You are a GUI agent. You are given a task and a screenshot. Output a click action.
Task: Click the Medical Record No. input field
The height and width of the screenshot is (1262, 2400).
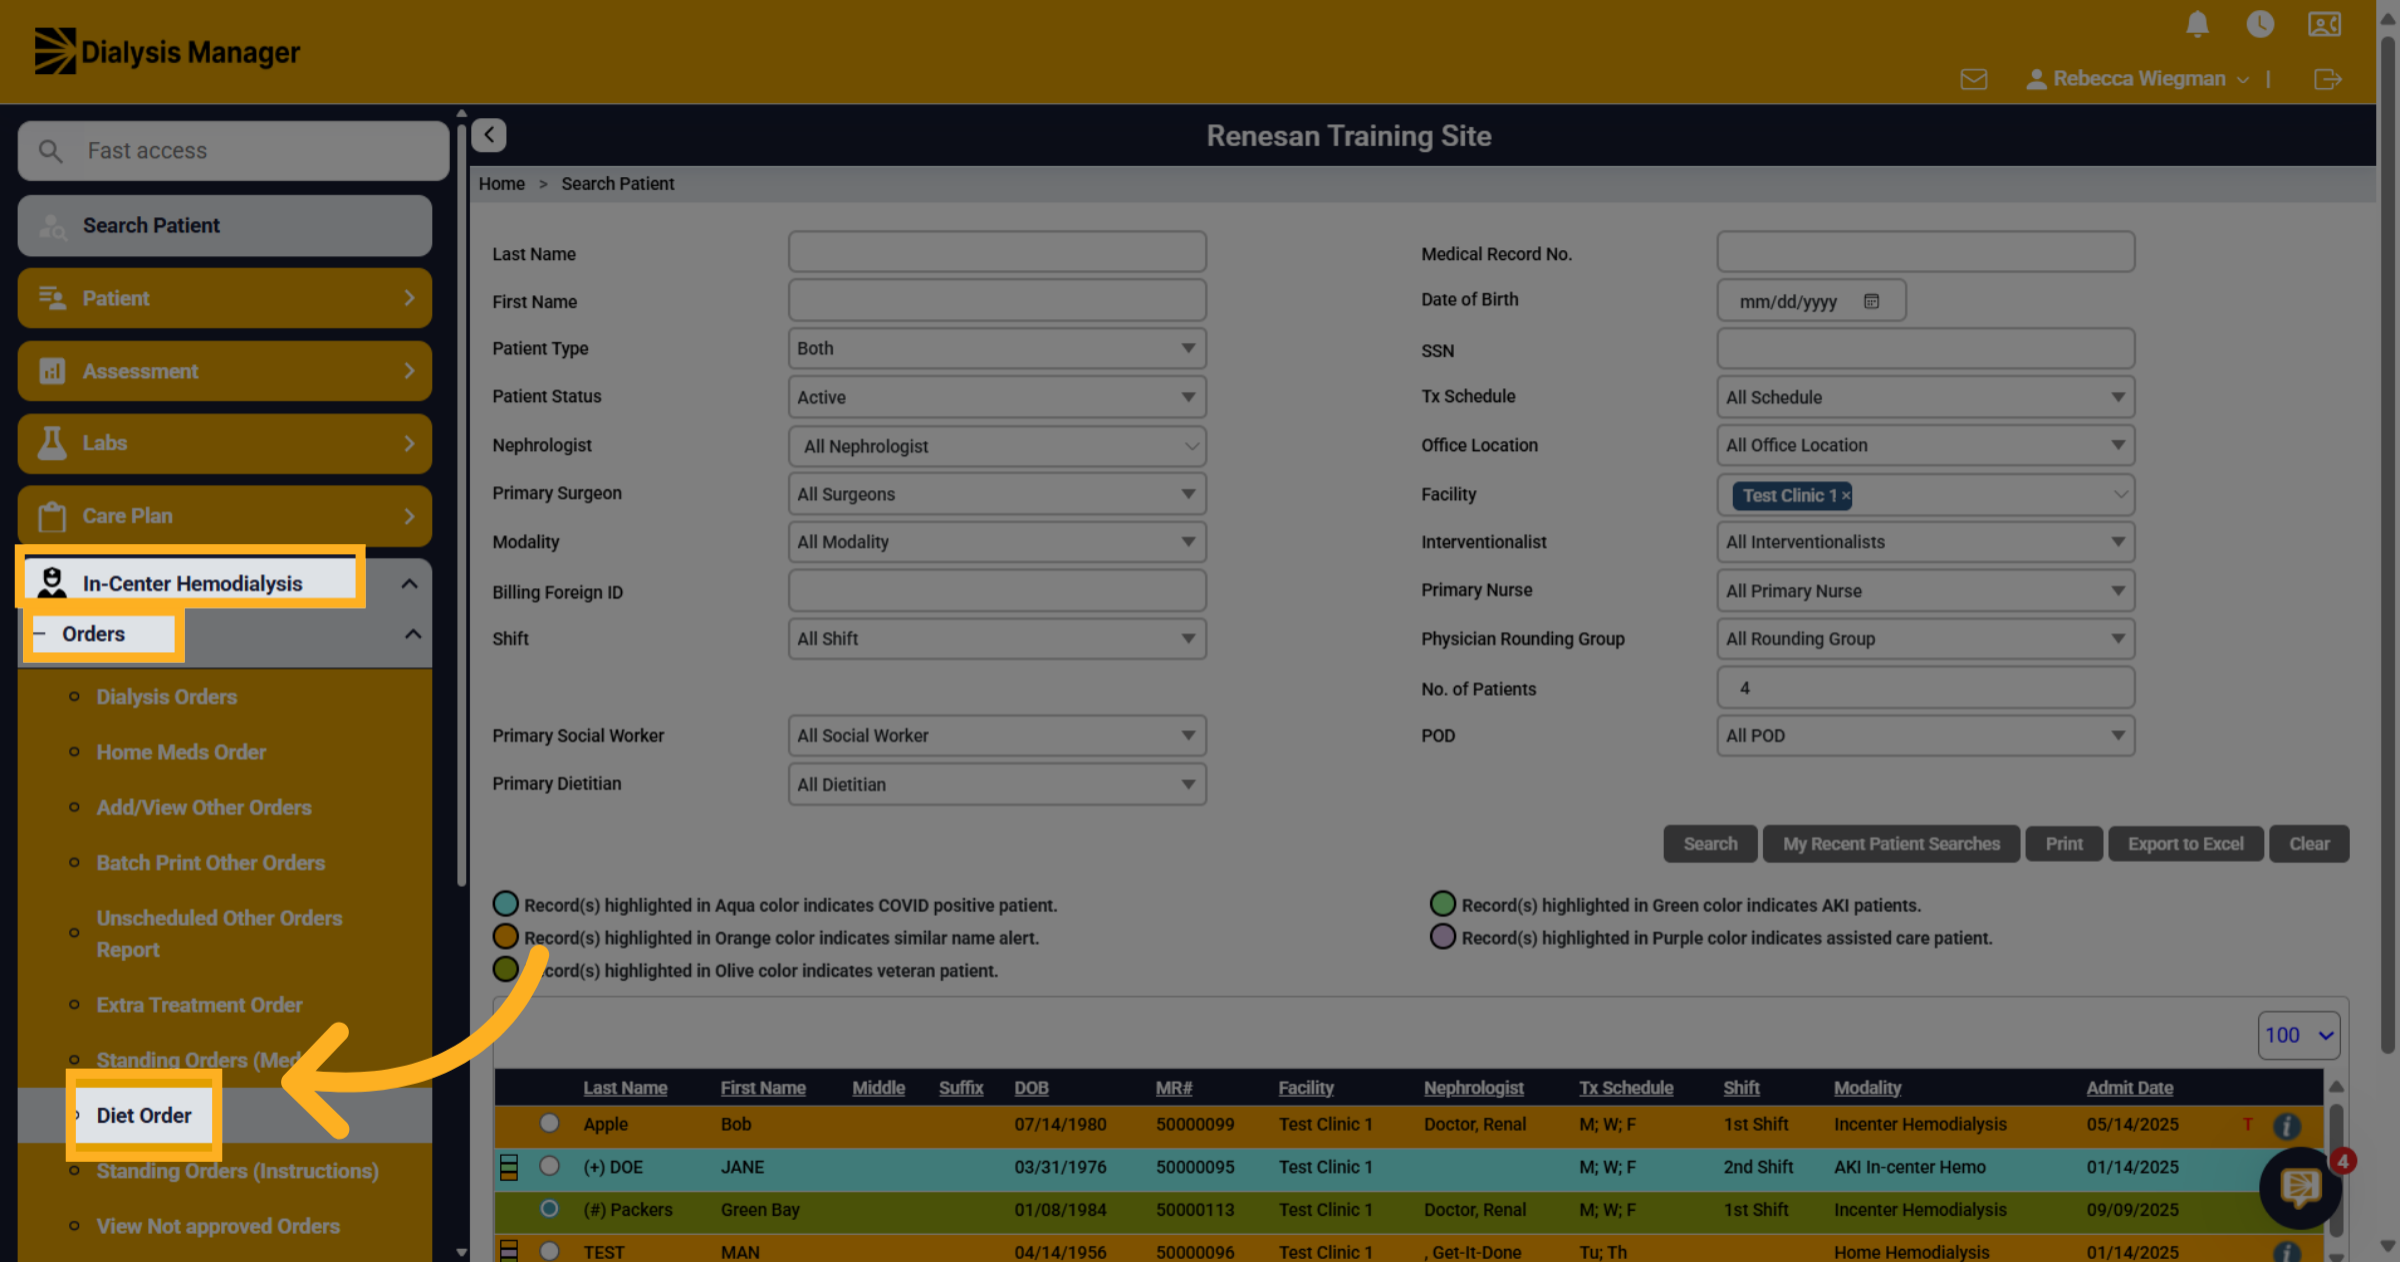[x=1925, y=252]
